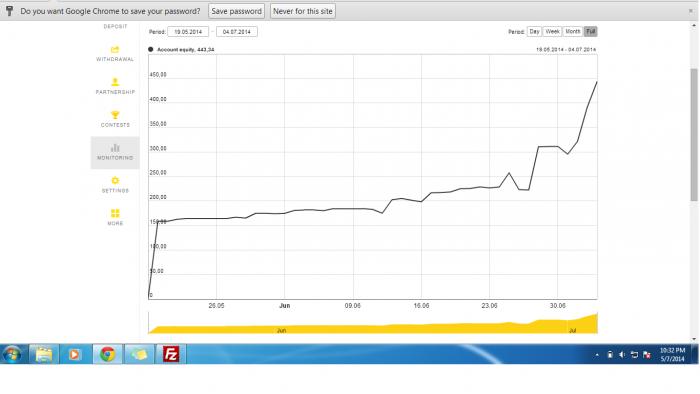Click the Deposit label in sidebar

click(x=115, y=27)
